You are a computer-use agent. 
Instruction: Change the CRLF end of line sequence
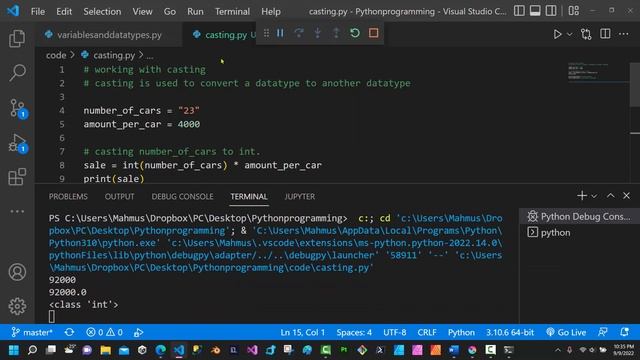(x=427, y=333)
